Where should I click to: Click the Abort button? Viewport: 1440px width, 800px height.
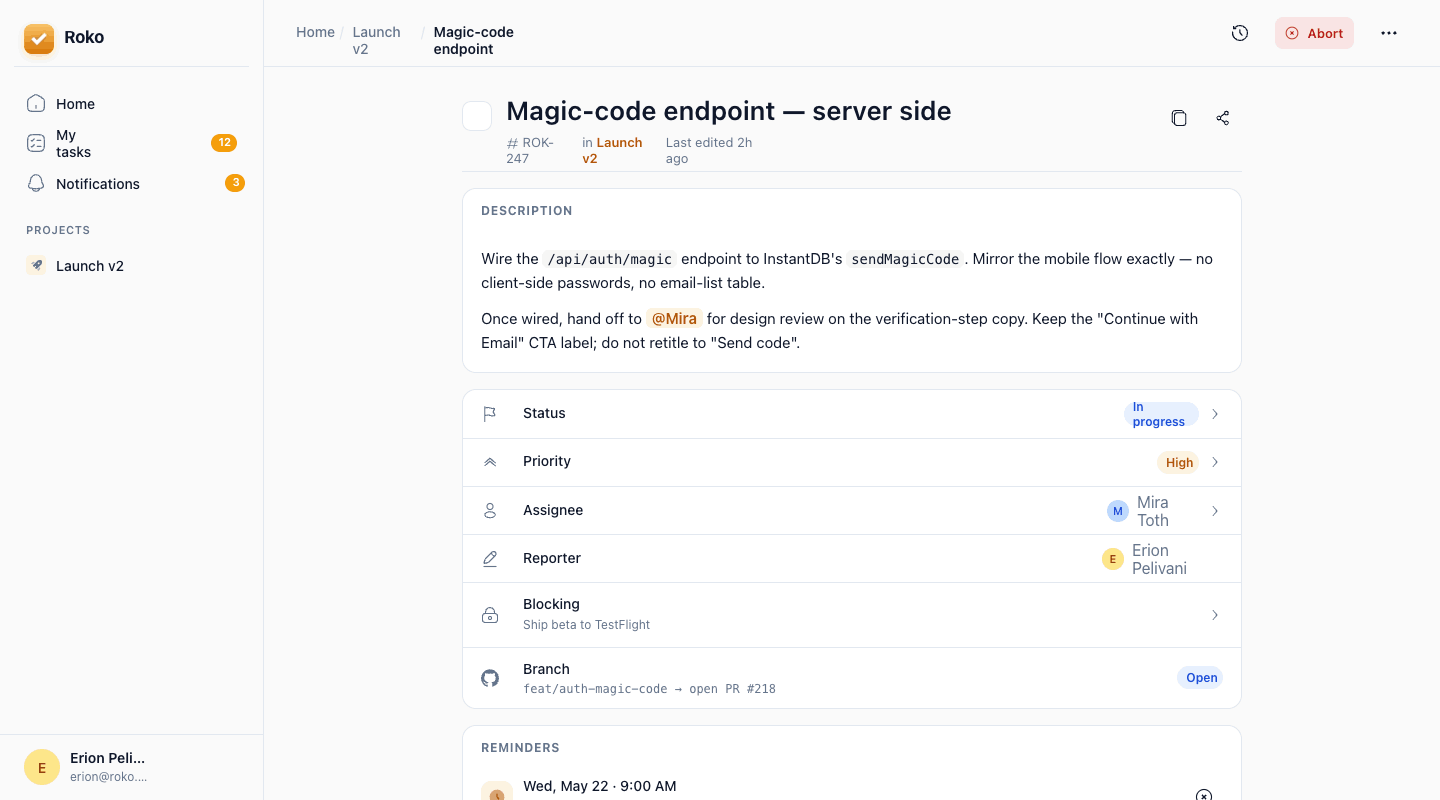tap(1314, 33)
